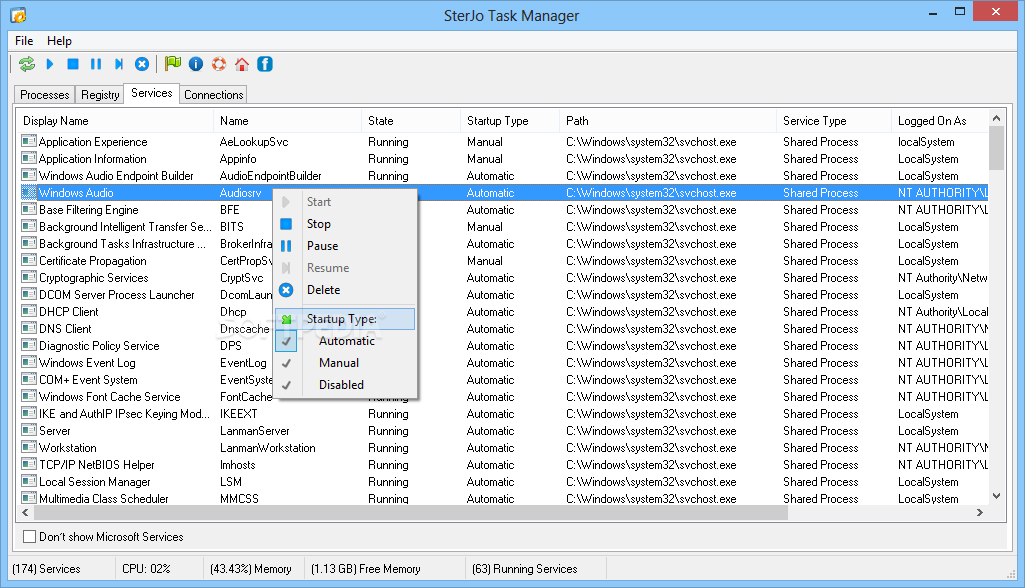Stop service using toolbar square icon
Image resolution: width=1025 pixels, height=588 pixels.
click(x=73, y=64)
